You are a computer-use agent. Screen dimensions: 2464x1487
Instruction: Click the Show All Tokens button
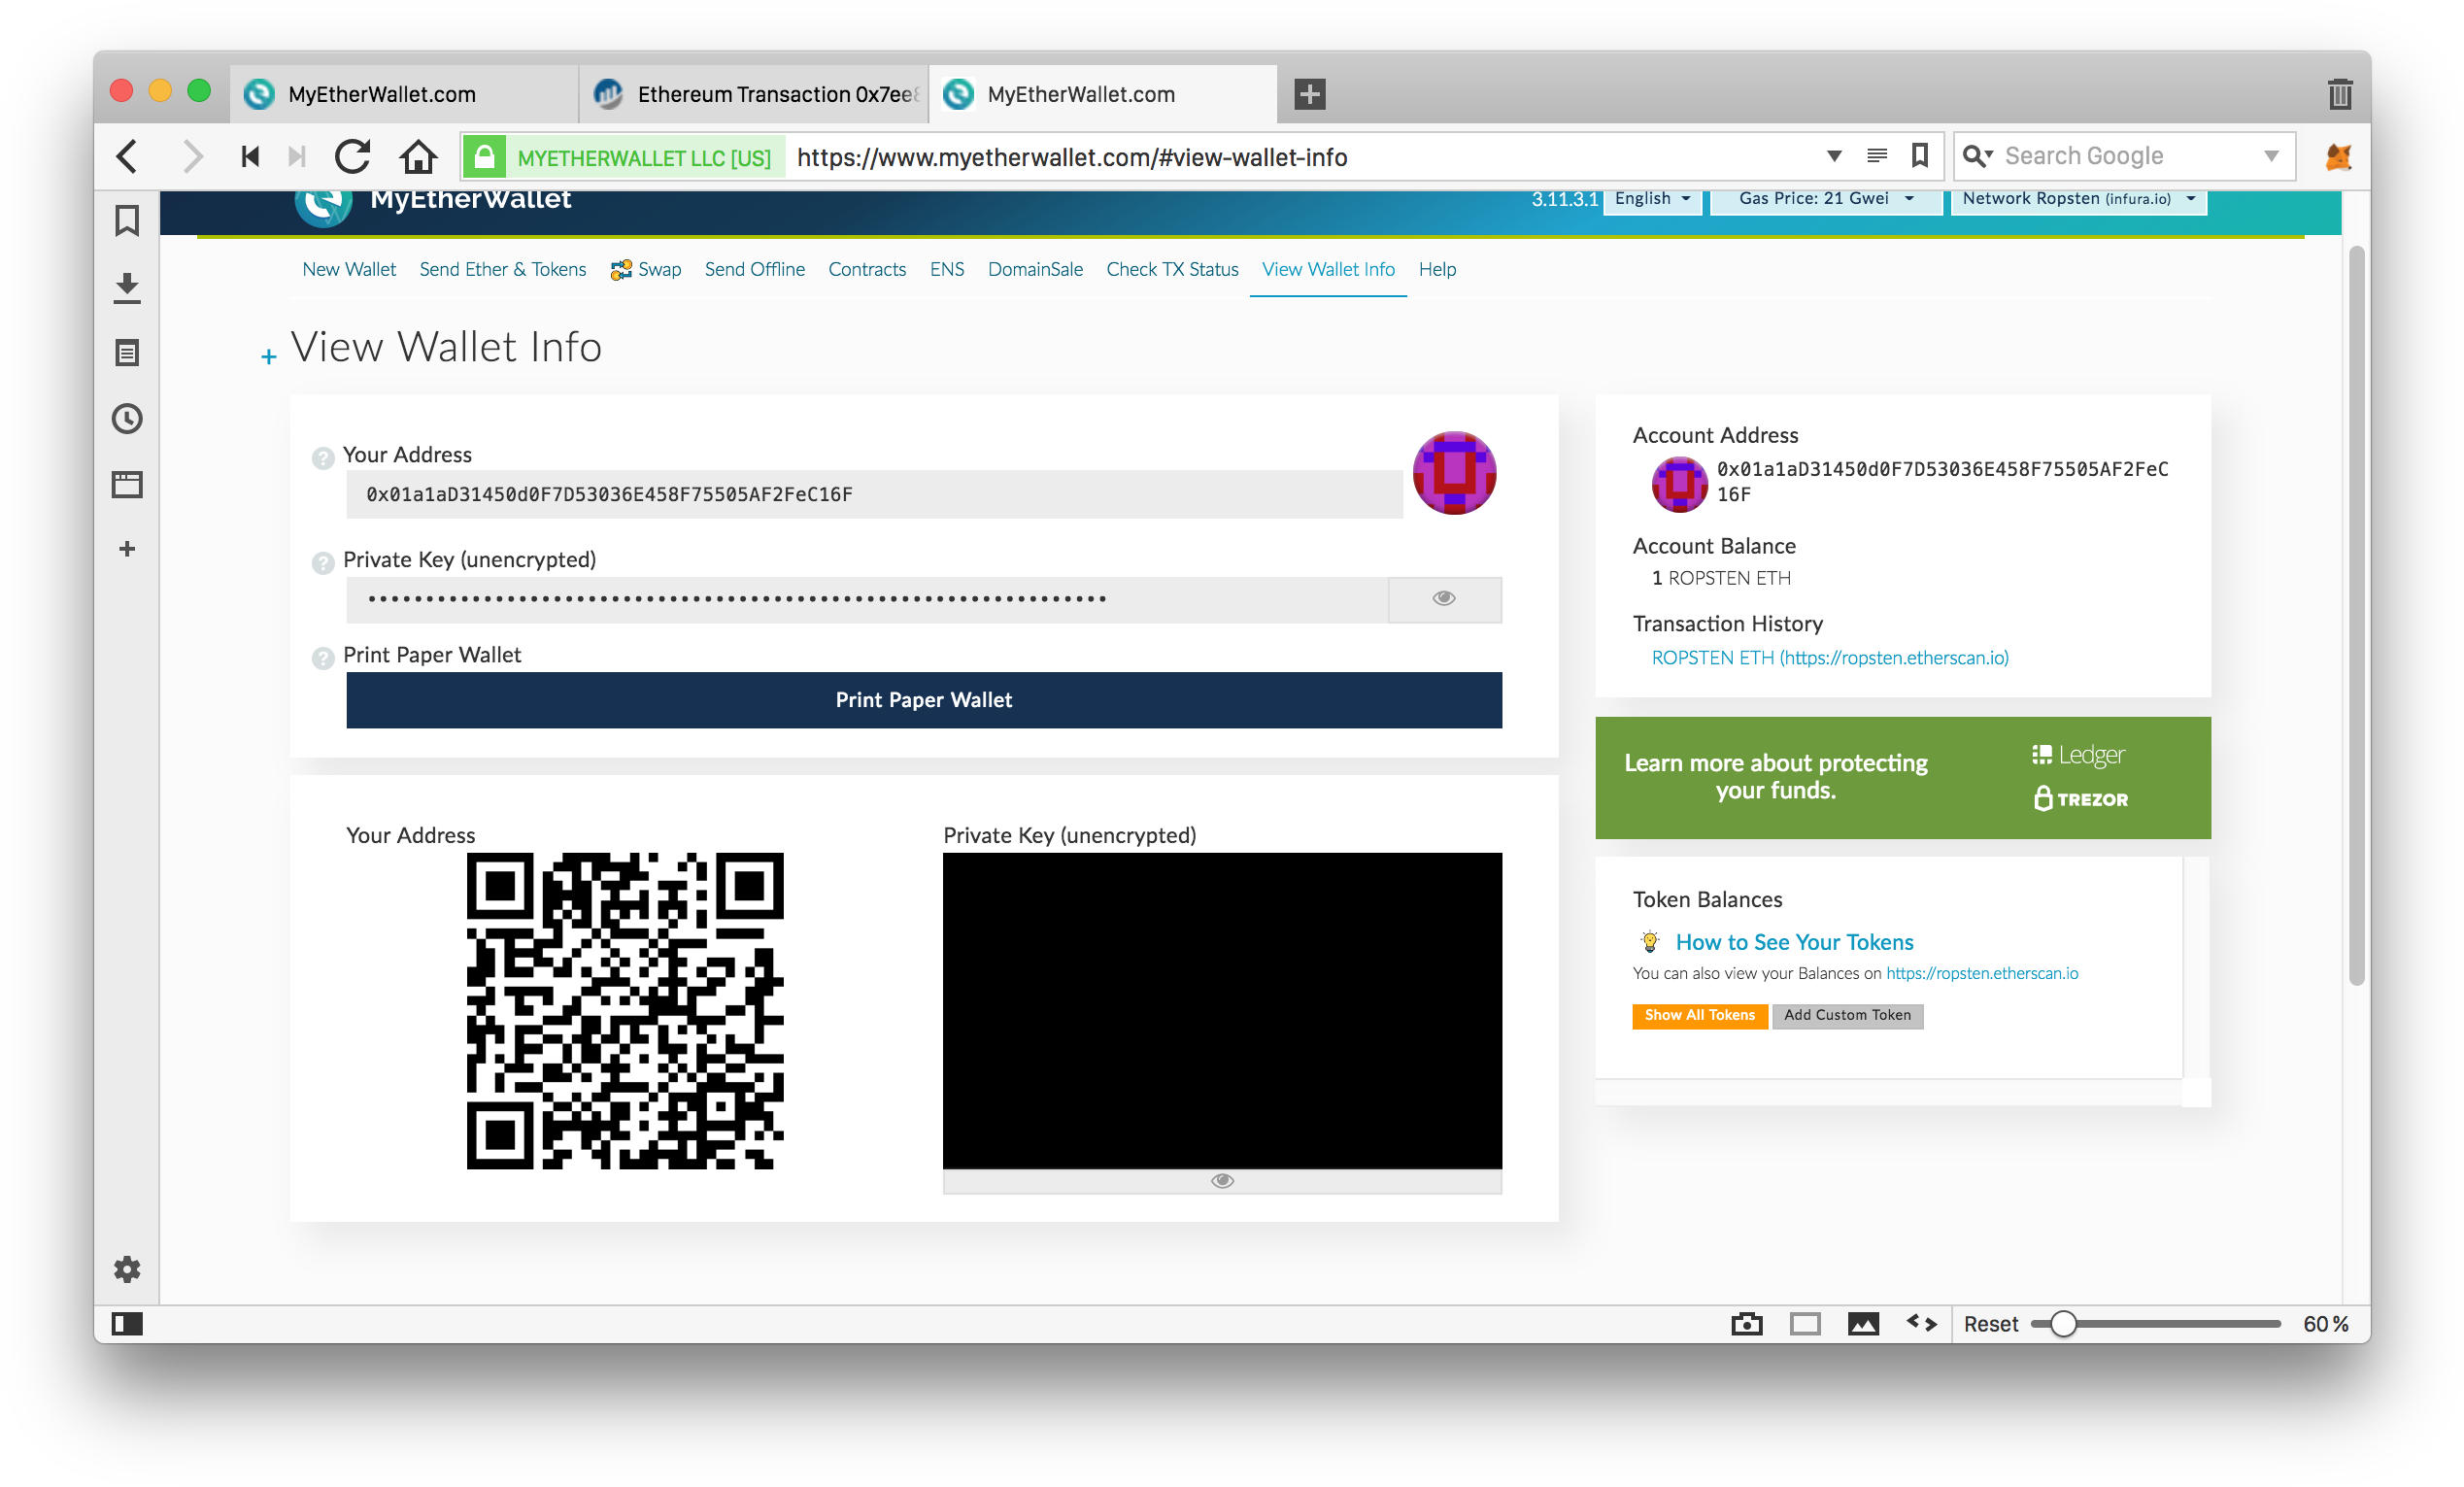pyautogui.click(x=1698, y=1015)
